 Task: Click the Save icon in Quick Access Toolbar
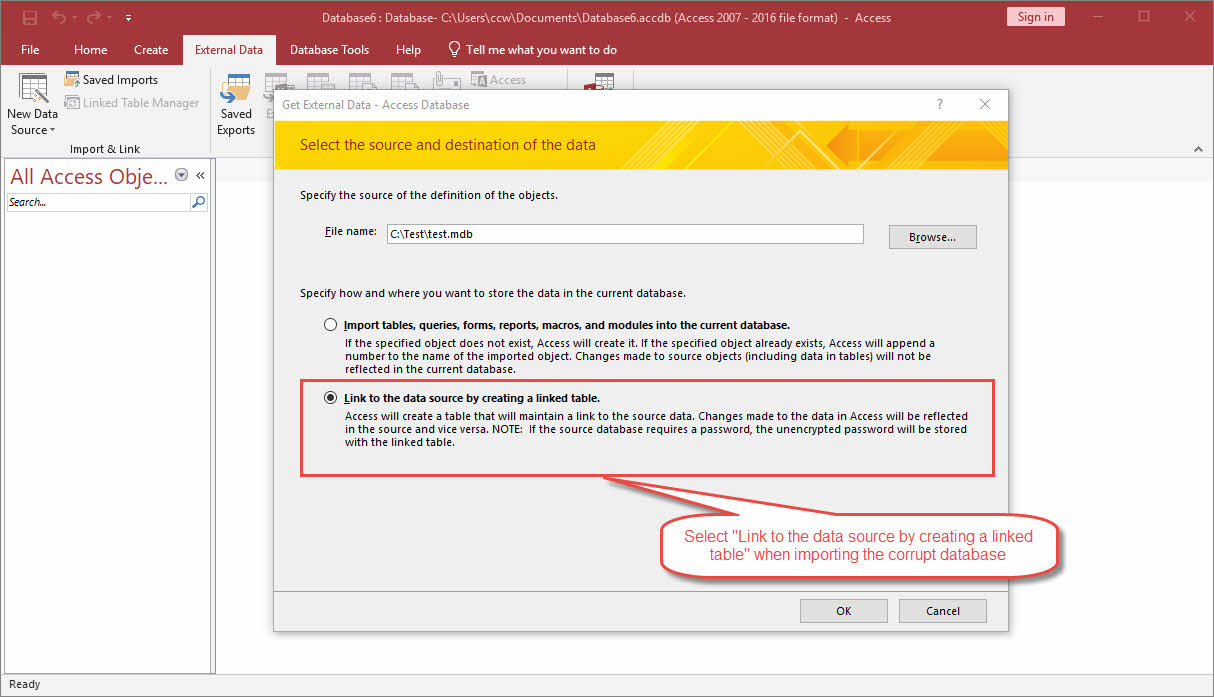coord(29,17)
